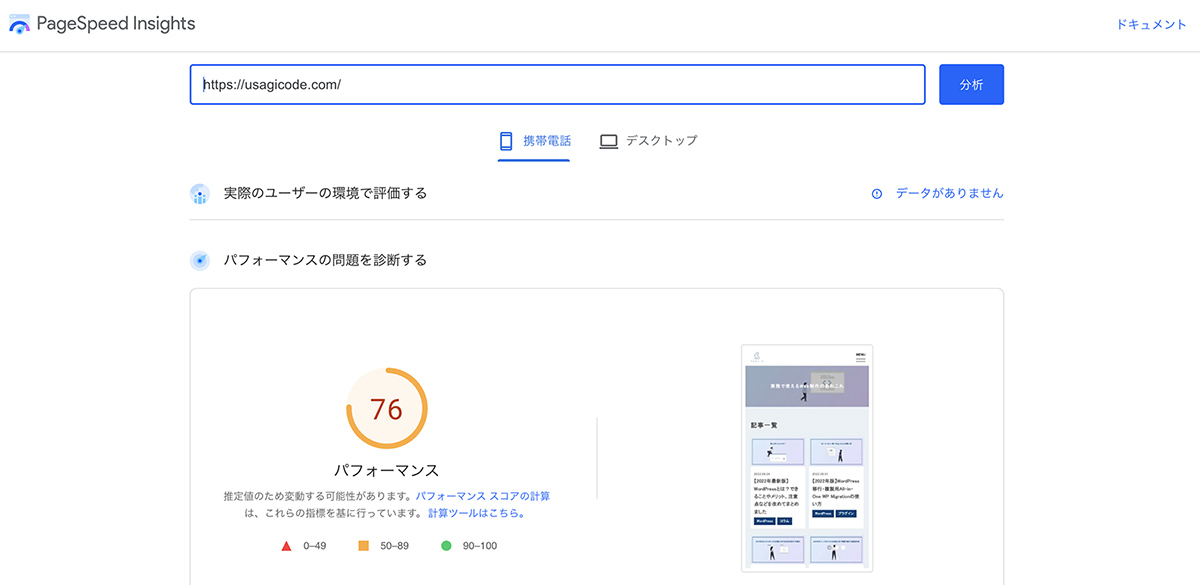Image resolution: width=1200 pixels, height=585 pixels.
Task: Click the info icon before データがありません
Action: coord(878,194)
